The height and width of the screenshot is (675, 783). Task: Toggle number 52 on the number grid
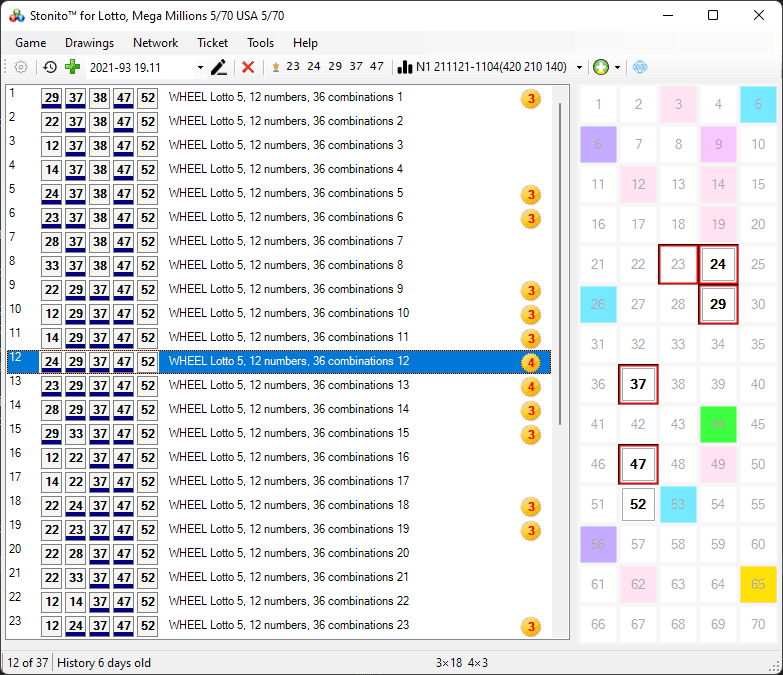638,505
